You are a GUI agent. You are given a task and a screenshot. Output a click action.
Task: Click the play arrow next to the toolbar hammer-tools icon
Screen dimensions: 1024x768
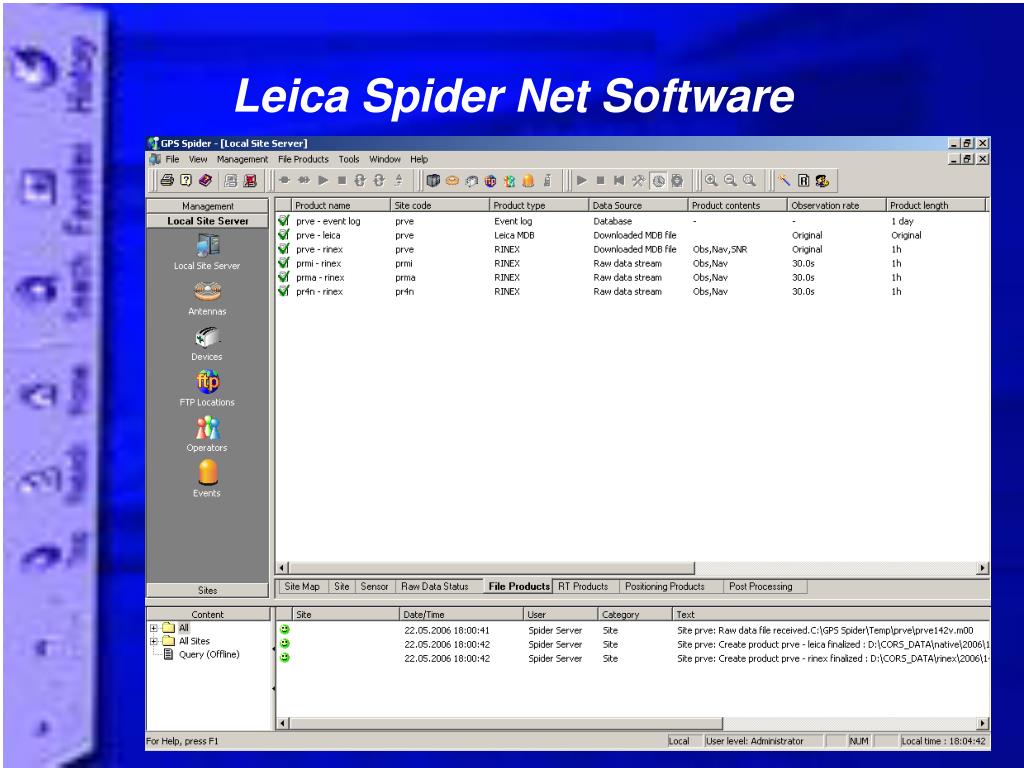[581, 180]
